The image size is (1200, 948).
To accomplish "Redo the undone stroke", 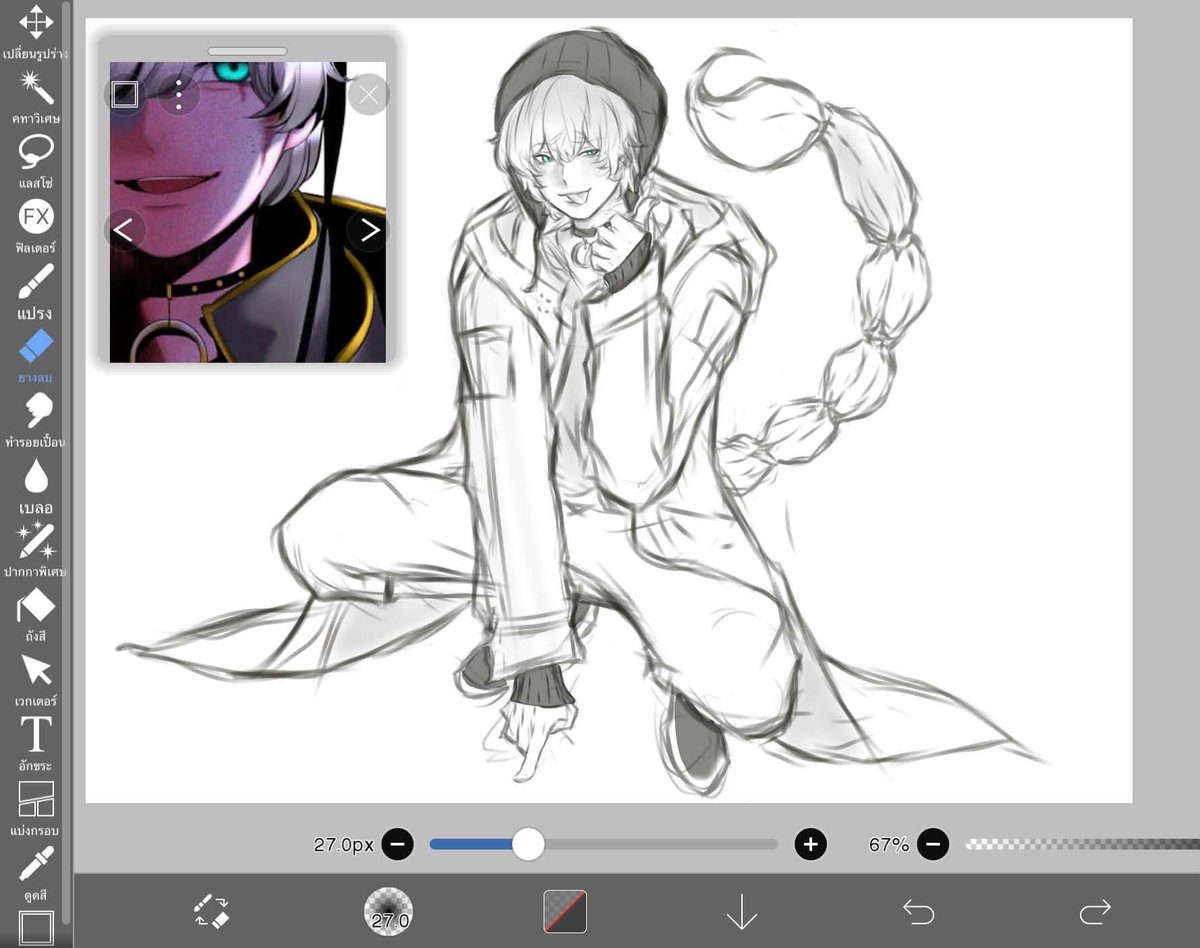I will (1095, 911).
